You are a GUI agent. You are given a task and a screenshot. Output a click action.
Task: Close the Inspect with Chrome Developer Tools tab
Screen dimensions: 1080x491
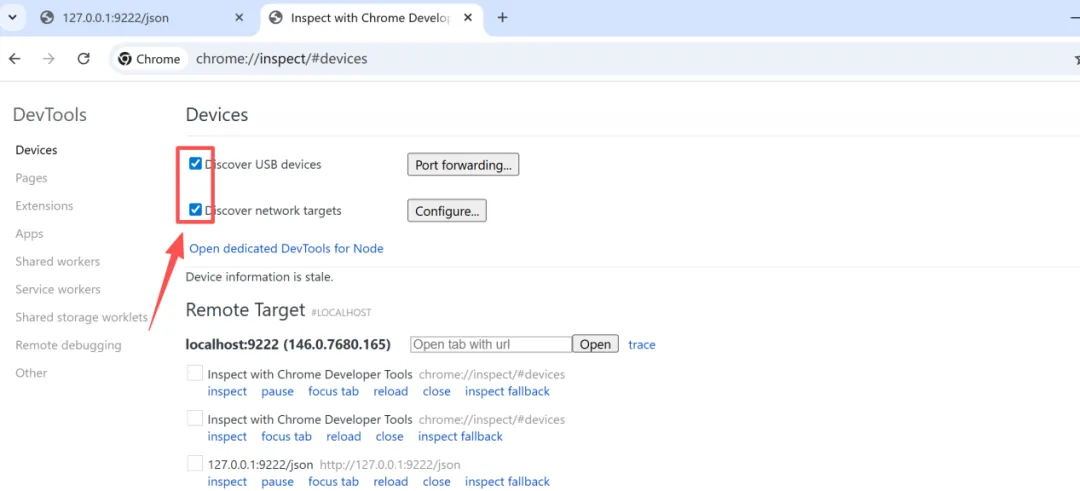point(468,18)
